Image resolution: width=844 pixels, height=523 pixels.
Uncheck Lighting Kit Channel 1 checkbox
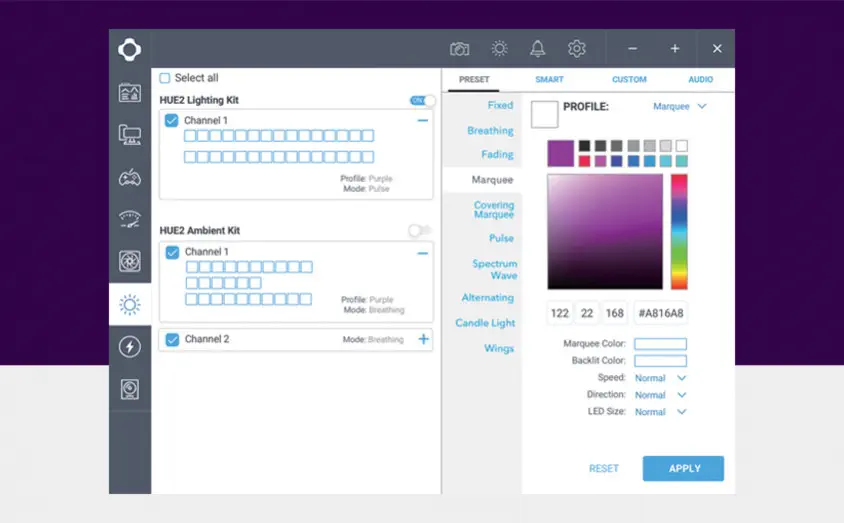(x=171, y=120)
